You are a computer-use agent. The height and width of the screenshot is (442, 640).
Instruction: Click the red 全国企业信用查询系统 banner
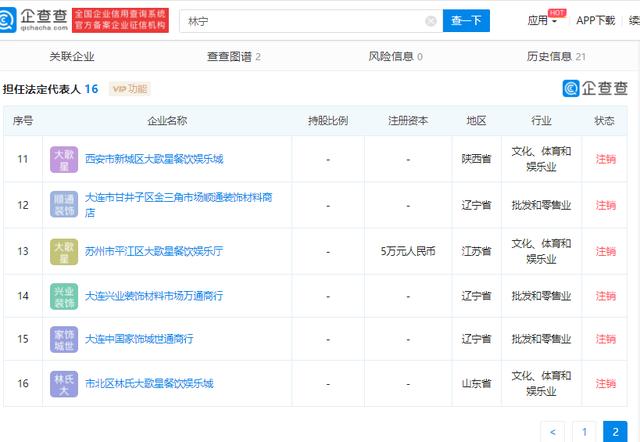click(x=120, y=20)
